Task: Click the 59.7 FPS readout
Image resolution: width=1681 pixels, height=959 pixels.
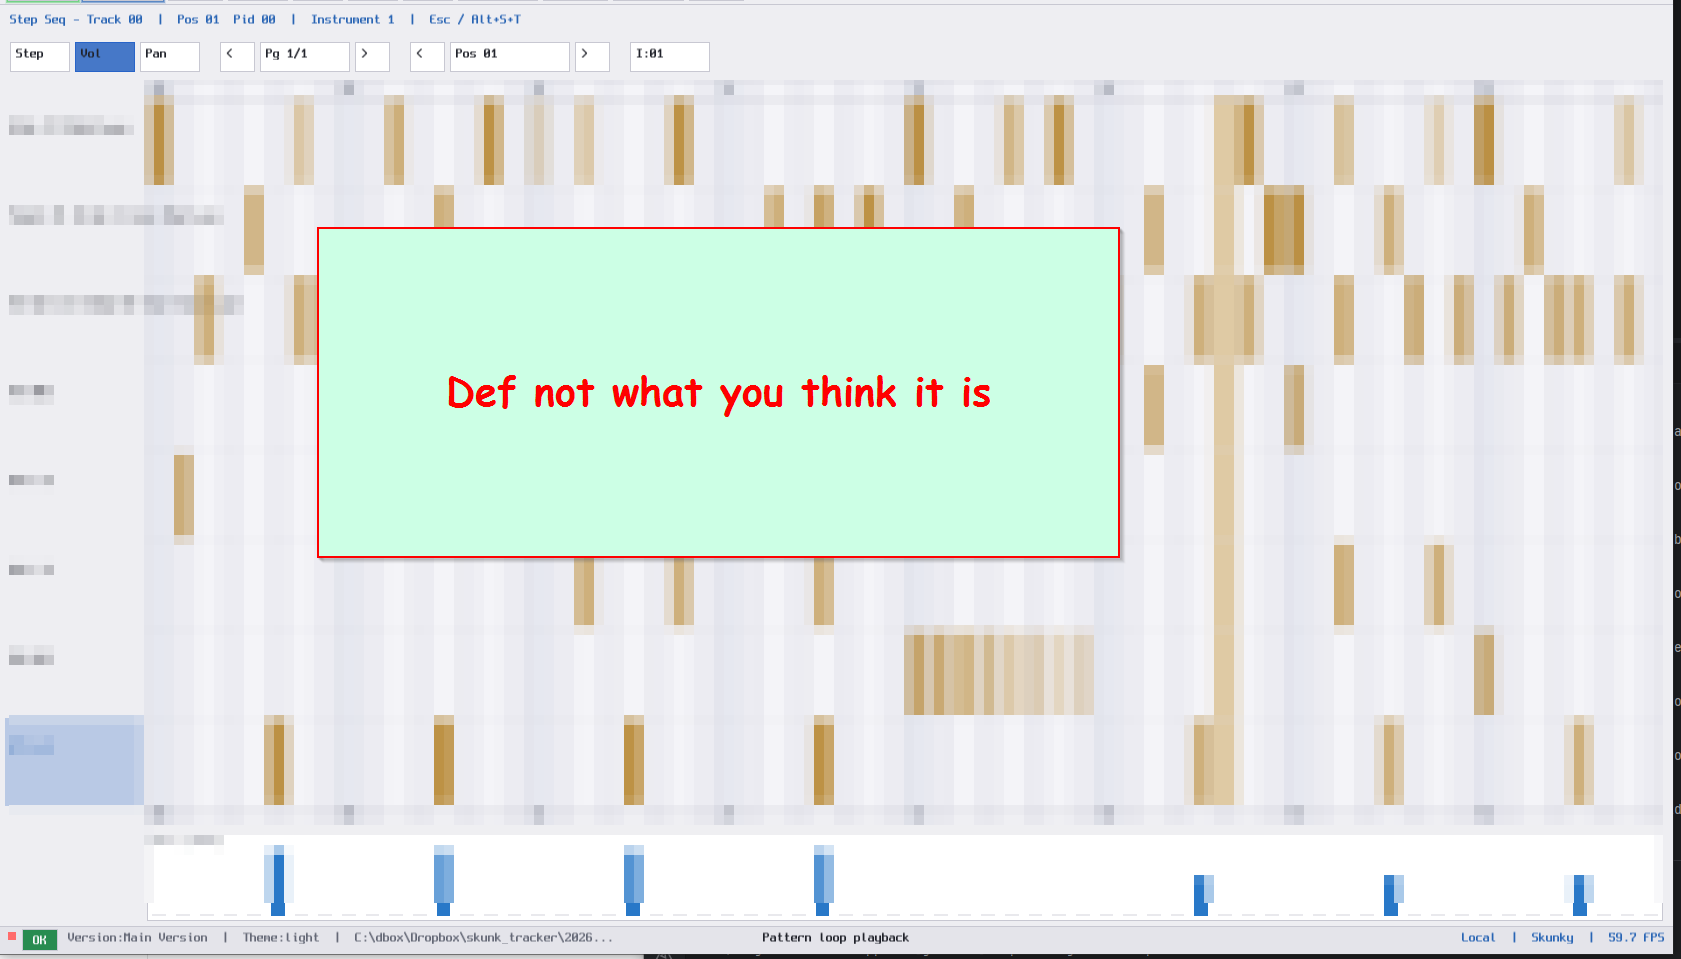Action: (x=1636, y=938)
